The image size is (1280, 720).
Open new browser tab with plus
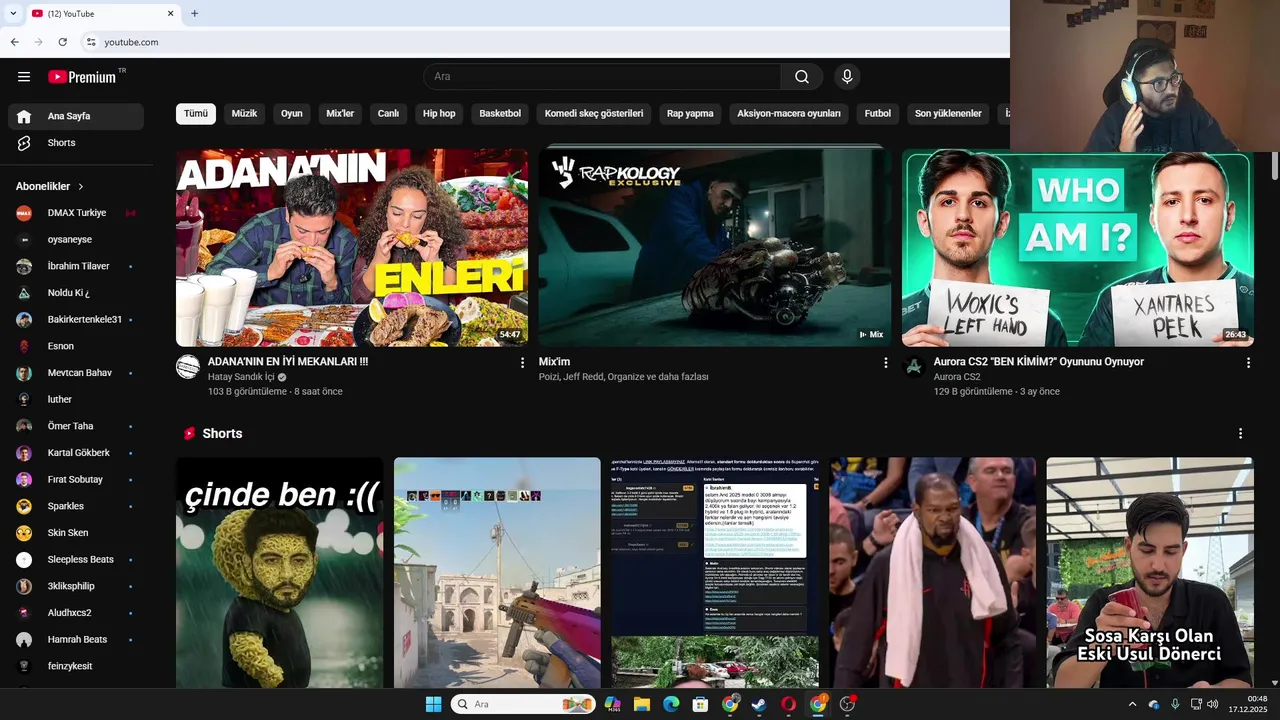tap(194, 13)
